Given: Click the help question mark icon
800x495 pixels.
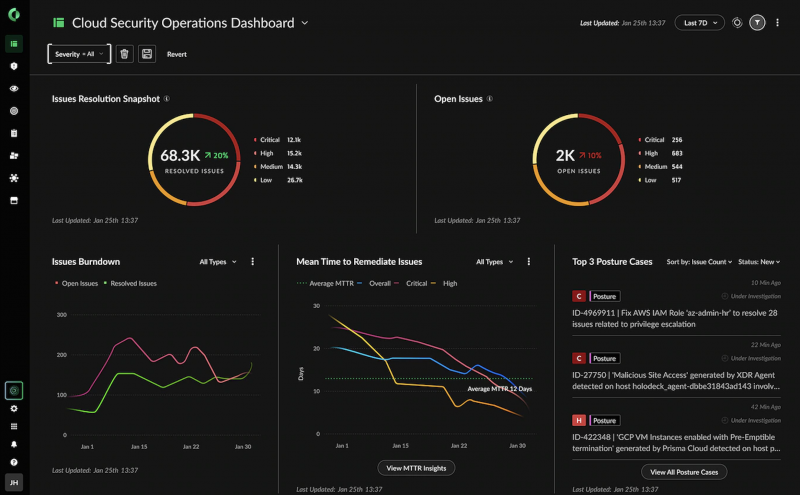Looking at the screenshot, I should coord(14,462).
